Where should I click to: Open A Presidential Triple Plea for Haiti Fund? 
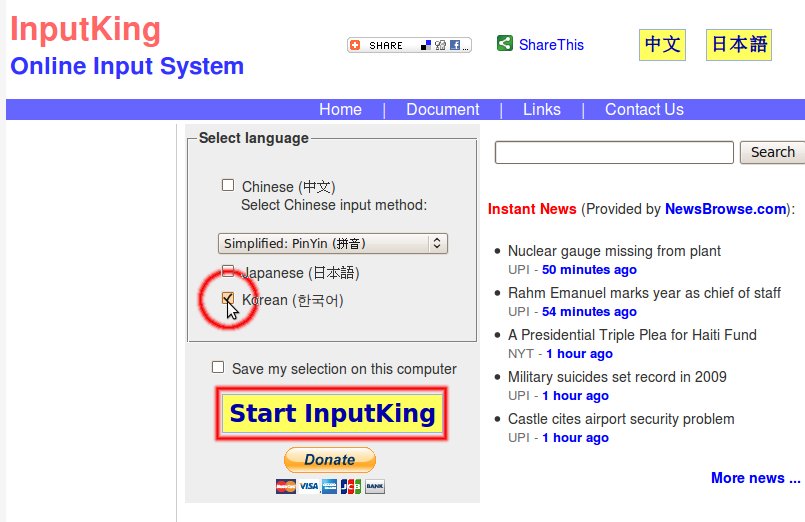click(632, 335)
